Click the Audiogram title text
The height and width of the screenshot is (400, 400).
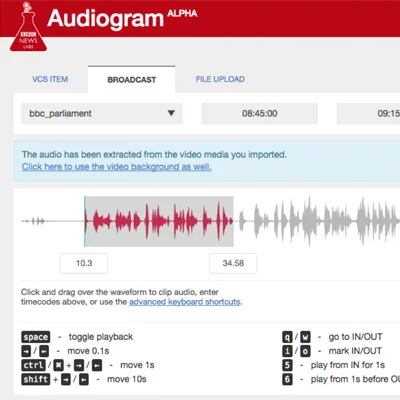click(x=106, y=19)
